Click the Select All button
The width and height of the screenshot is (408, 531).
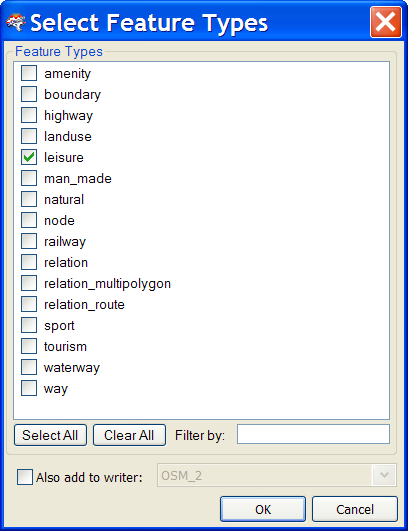click(x=50, y=435)
